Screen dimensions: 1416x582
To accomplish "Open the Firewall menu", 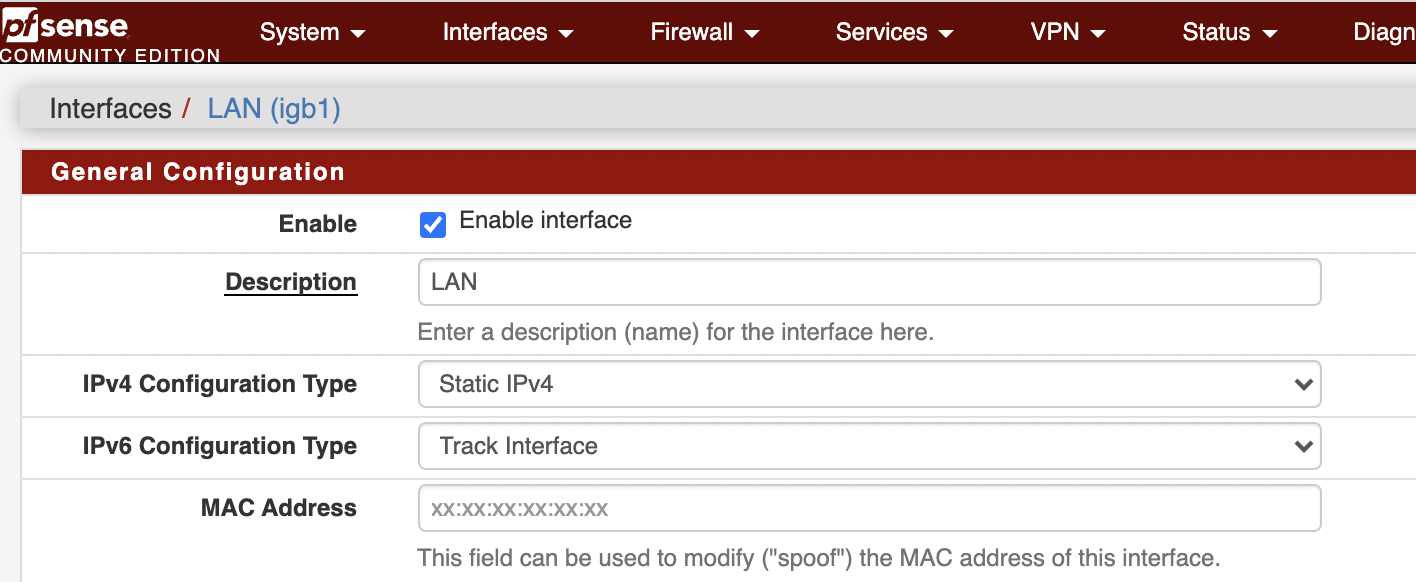I will (x=705, y=32).
